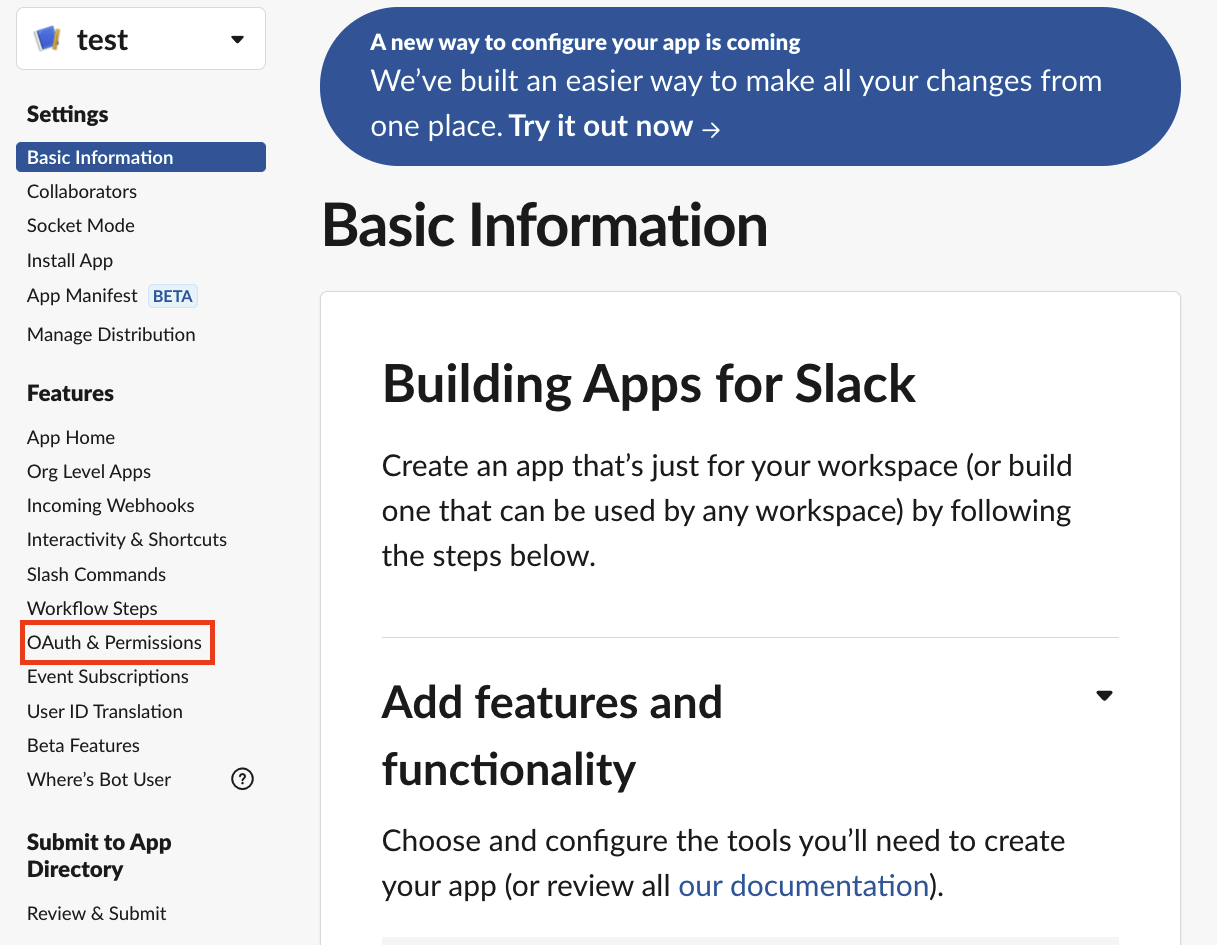Click the Settings section heading in the sidebar
Screen dimensions: 1217x945
68,114
